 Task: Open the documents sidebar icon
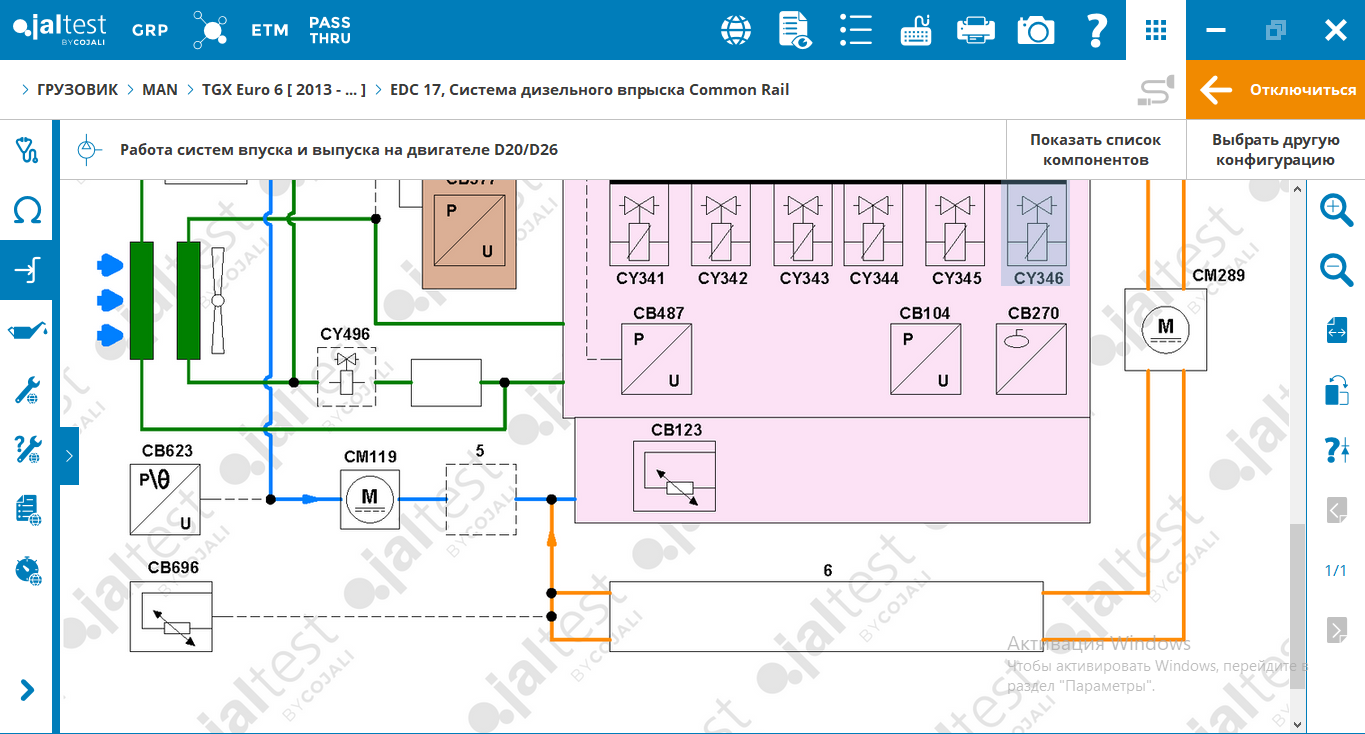click(x=27, y=510)
